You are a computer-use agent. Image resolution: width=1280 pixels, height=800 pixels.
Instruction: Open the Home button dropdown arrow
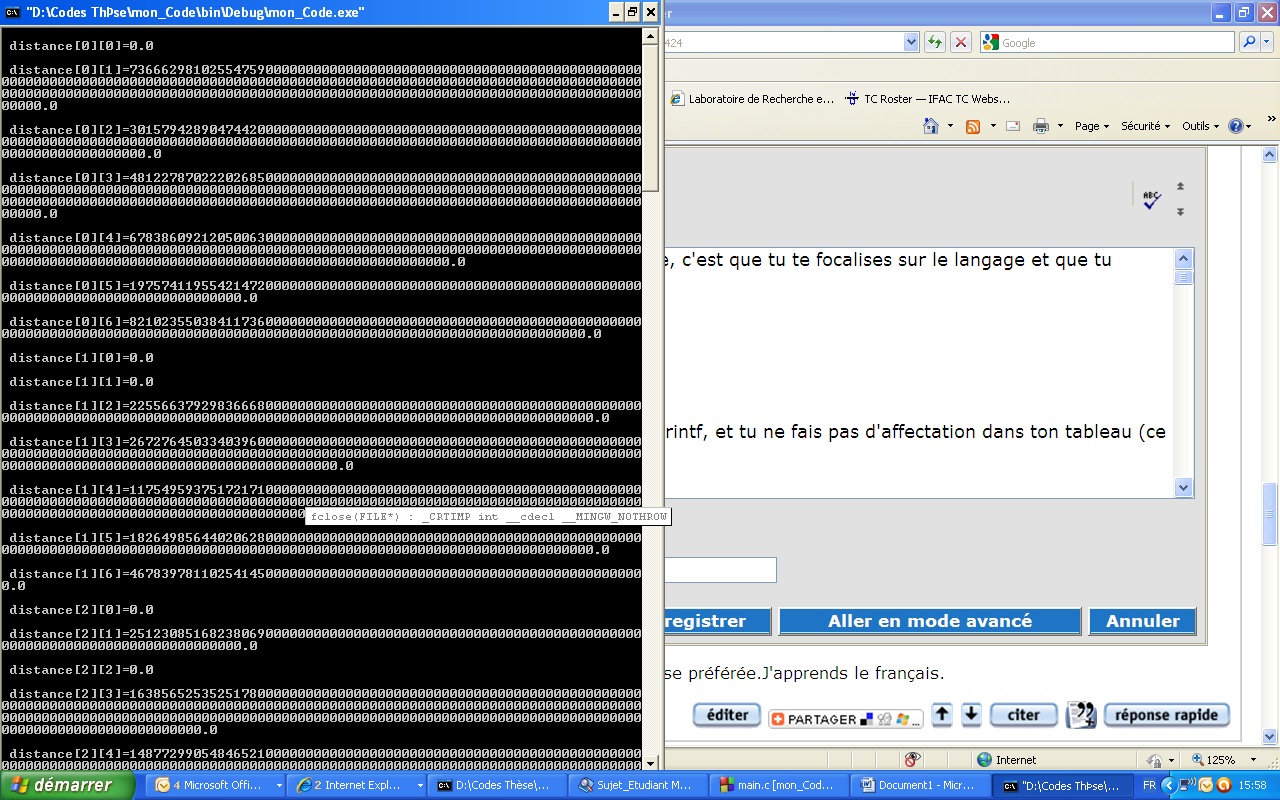click(951, 126)
